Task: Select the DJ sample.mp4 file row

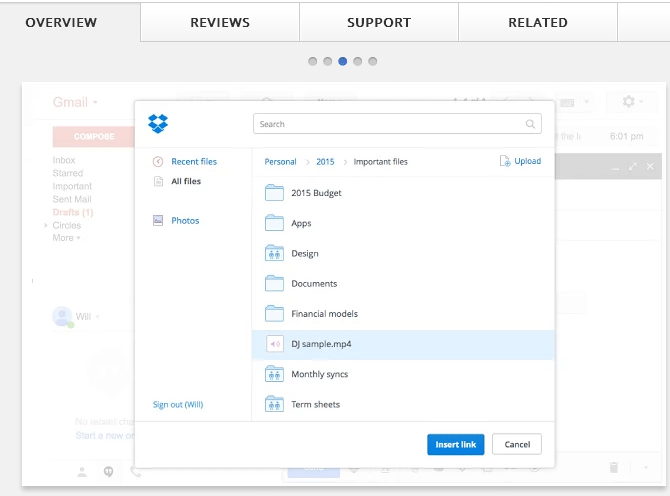Action: [403, 344]
